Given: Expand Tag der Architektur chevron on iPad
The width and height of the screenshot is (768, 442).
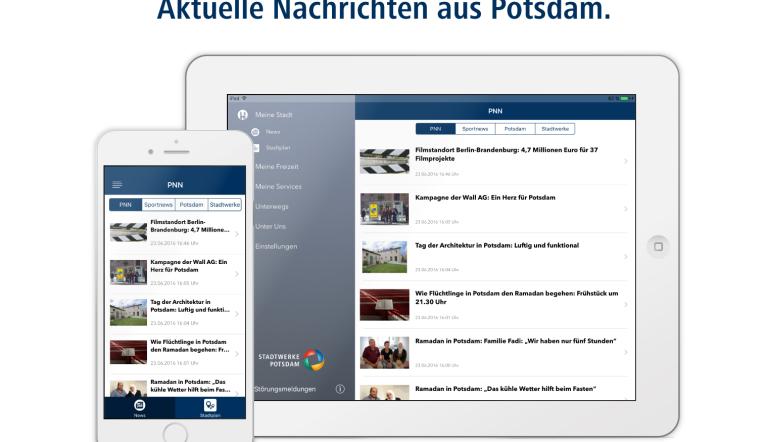Looking at the screenshot, I should [x=626, y=257].
